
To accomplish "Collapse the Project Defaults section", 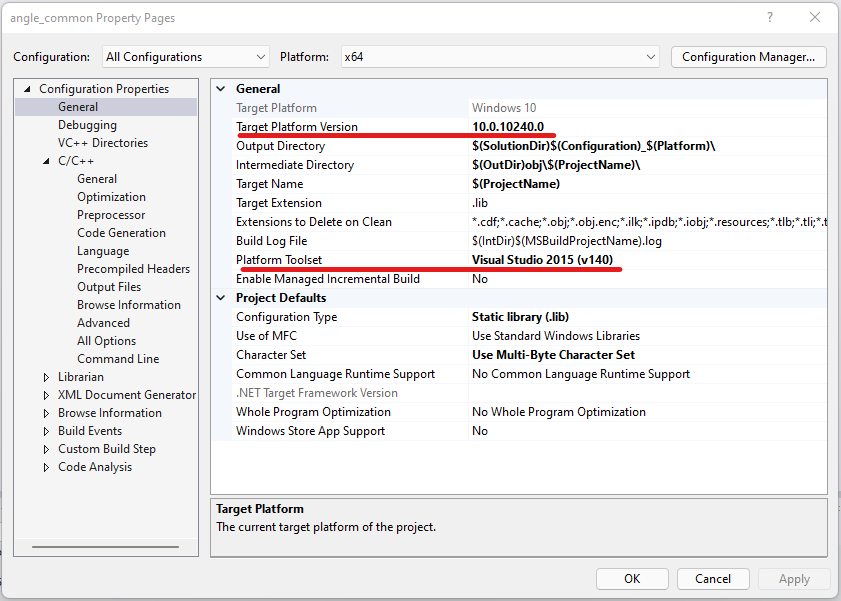I will pos(222,298).
